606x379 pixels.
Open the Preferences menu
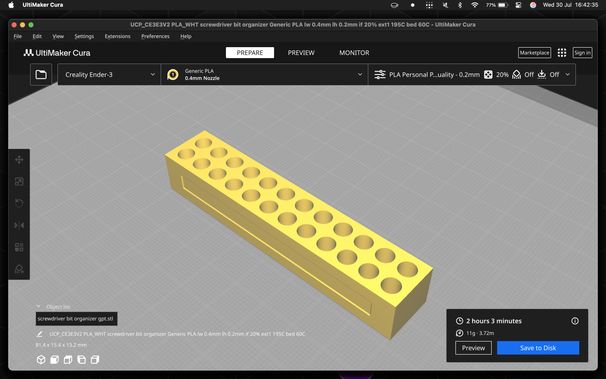(155, 36)
